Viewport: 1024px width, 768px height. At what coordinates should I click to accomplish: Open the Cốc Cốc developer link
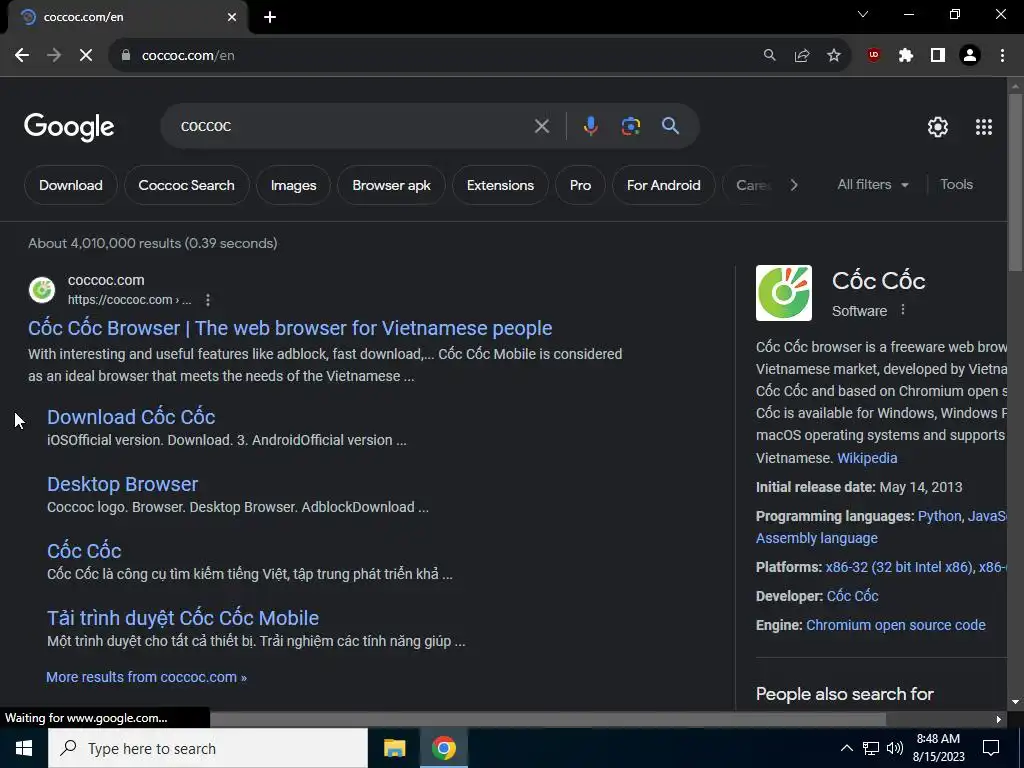[x=852, y=596]
